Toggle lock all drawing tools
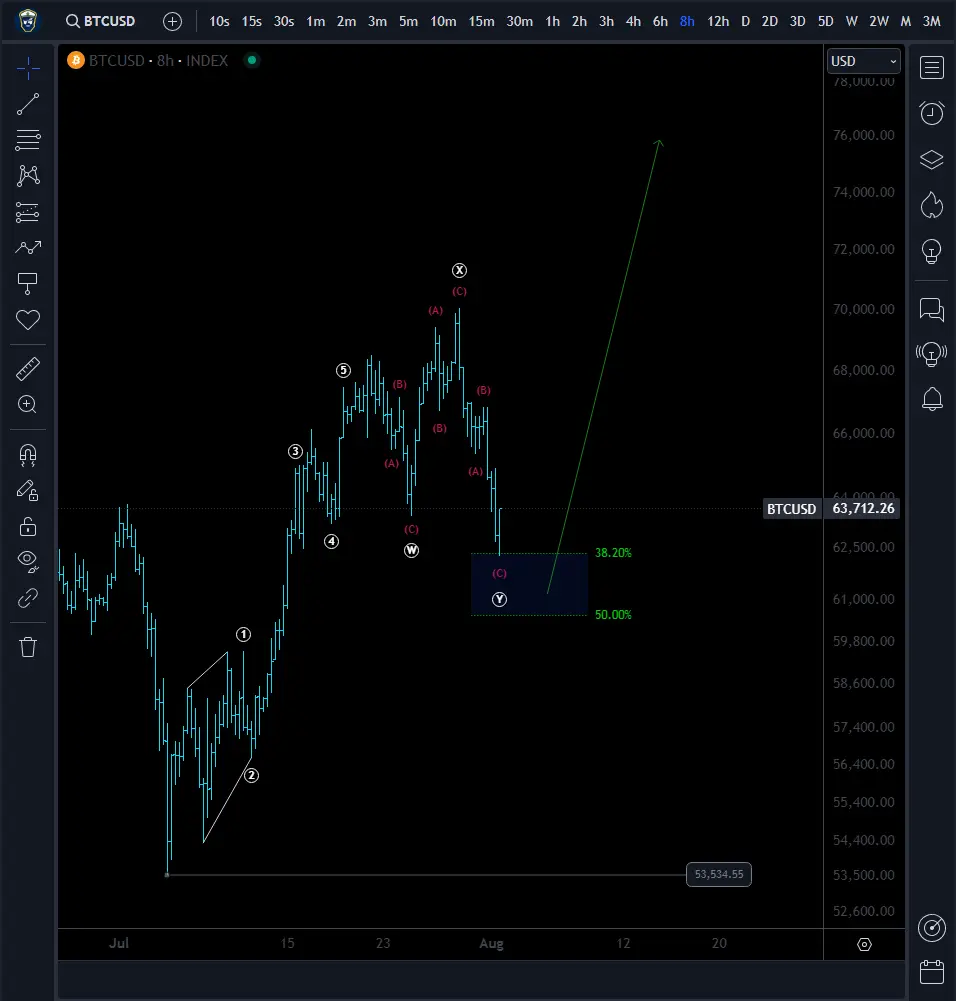 28,527
